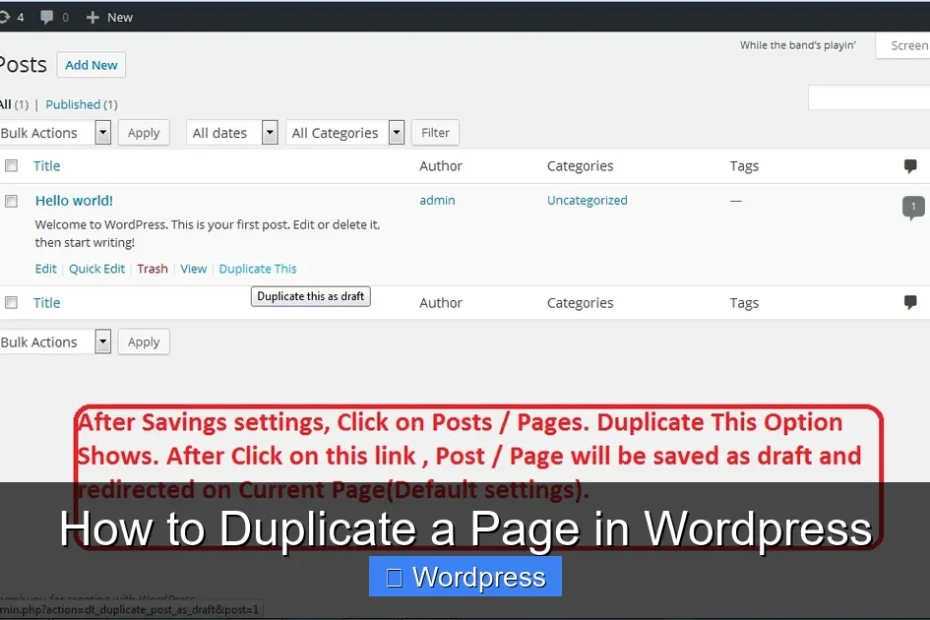930x620 pixels.
Task: Click into the search posts field
Action: (x=869, y=97)
